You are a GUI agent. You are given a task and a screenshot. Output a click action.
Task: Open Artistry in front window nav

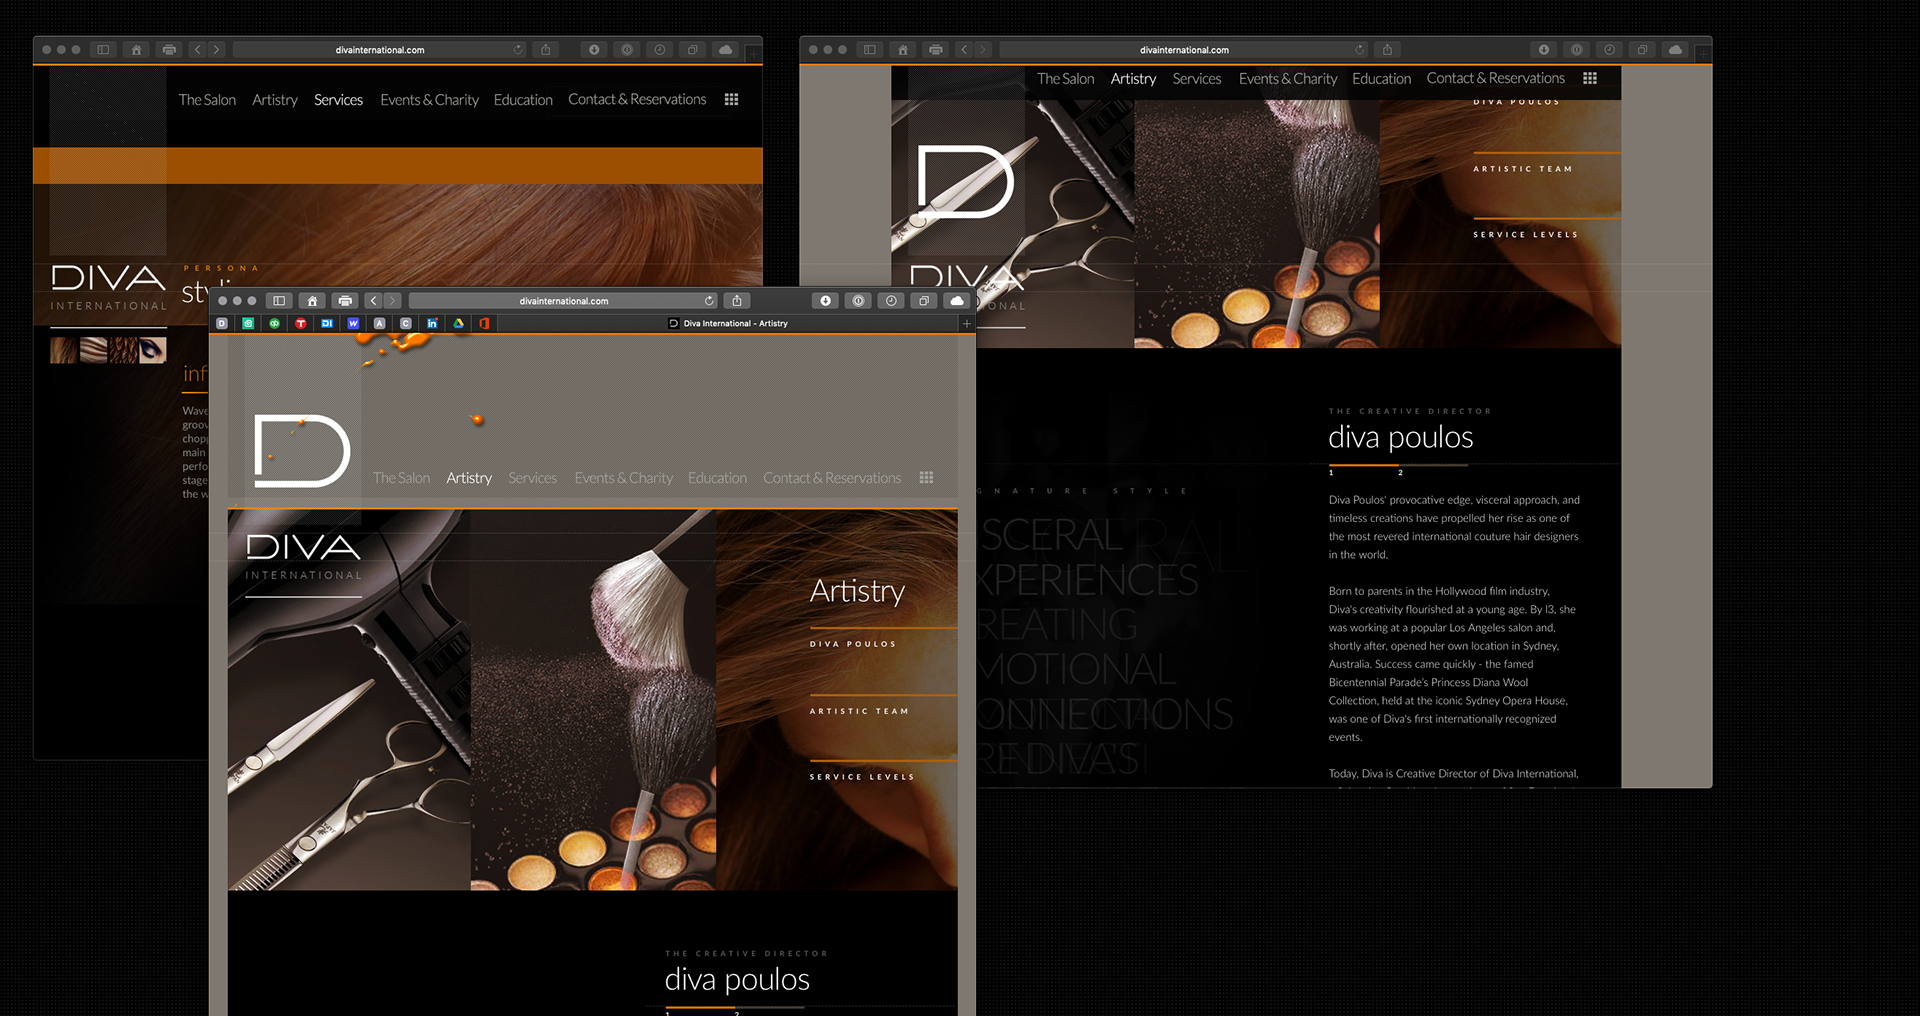pyautogui.click(x=469, y=478)
